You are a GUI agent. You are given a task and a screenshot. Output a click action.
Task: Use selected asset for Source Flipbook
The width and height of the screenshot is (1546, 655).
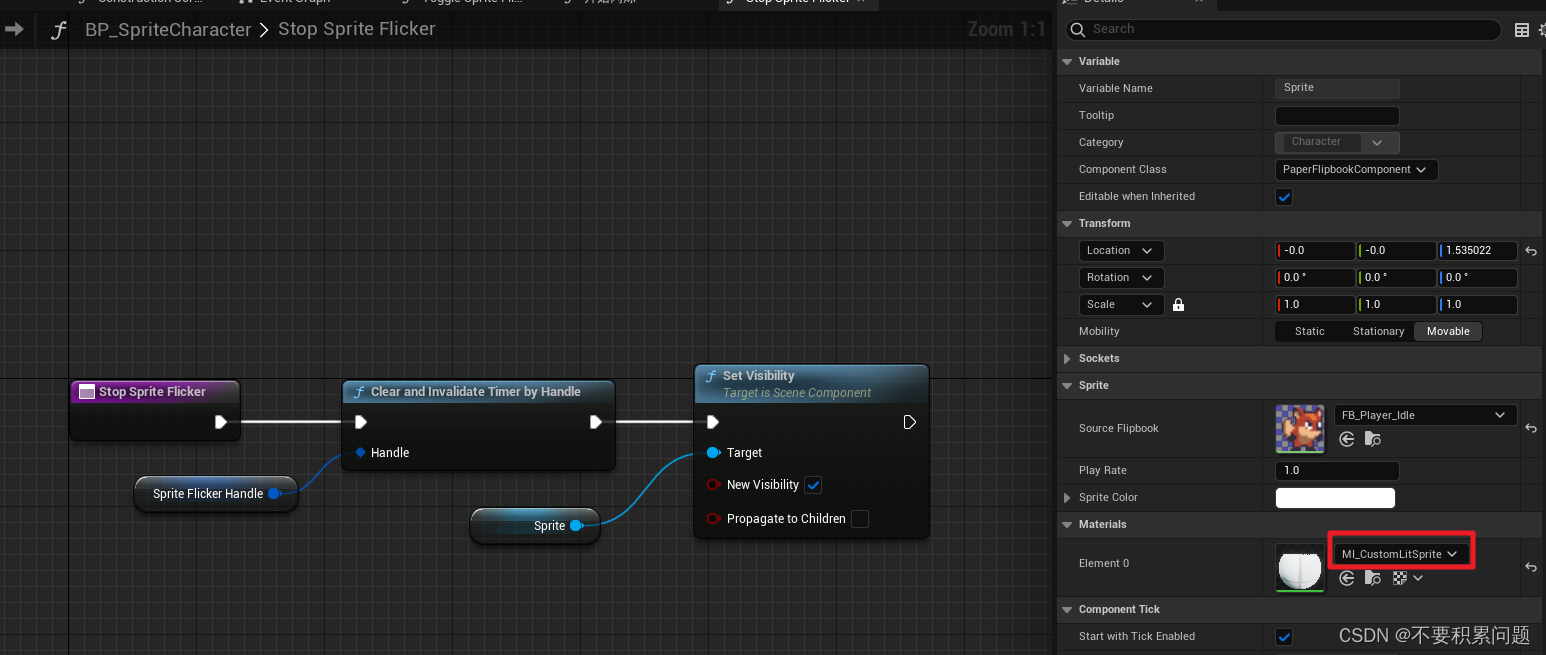(x=1346, y=439)
